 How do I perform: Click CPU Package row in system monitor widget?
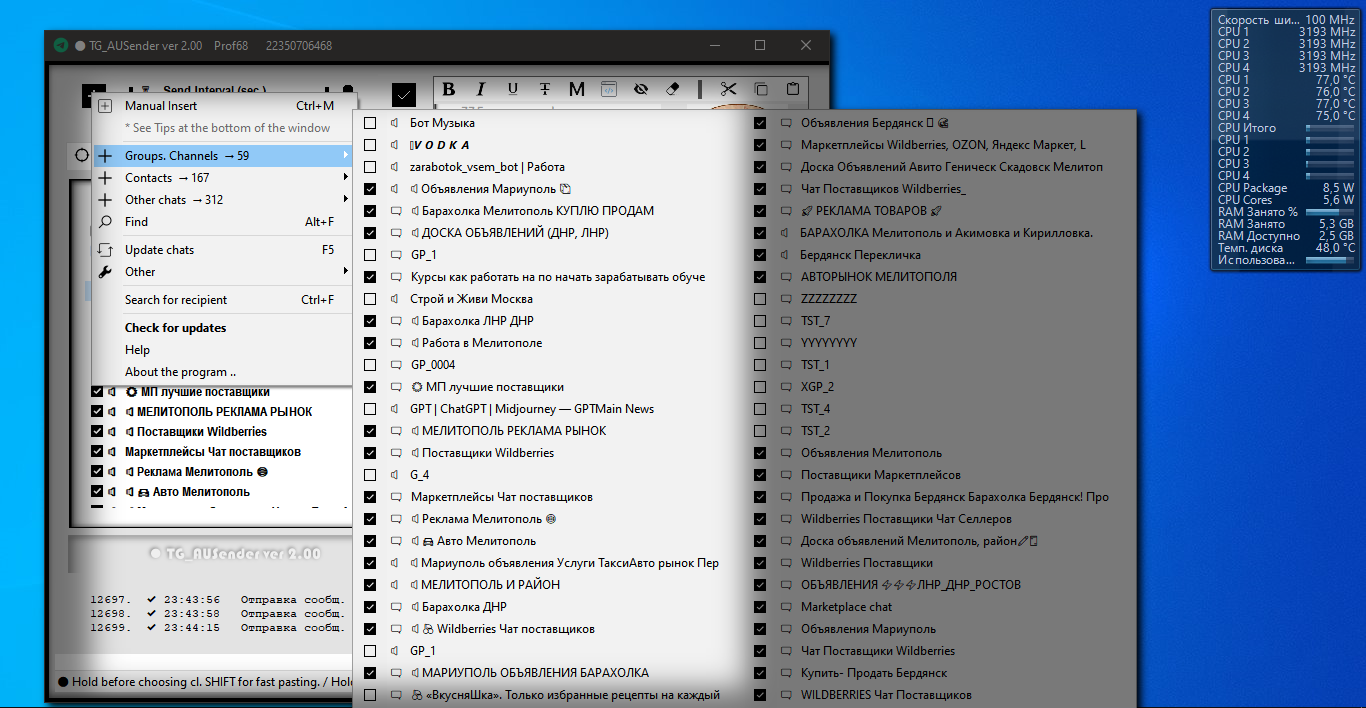(1286, 188)
